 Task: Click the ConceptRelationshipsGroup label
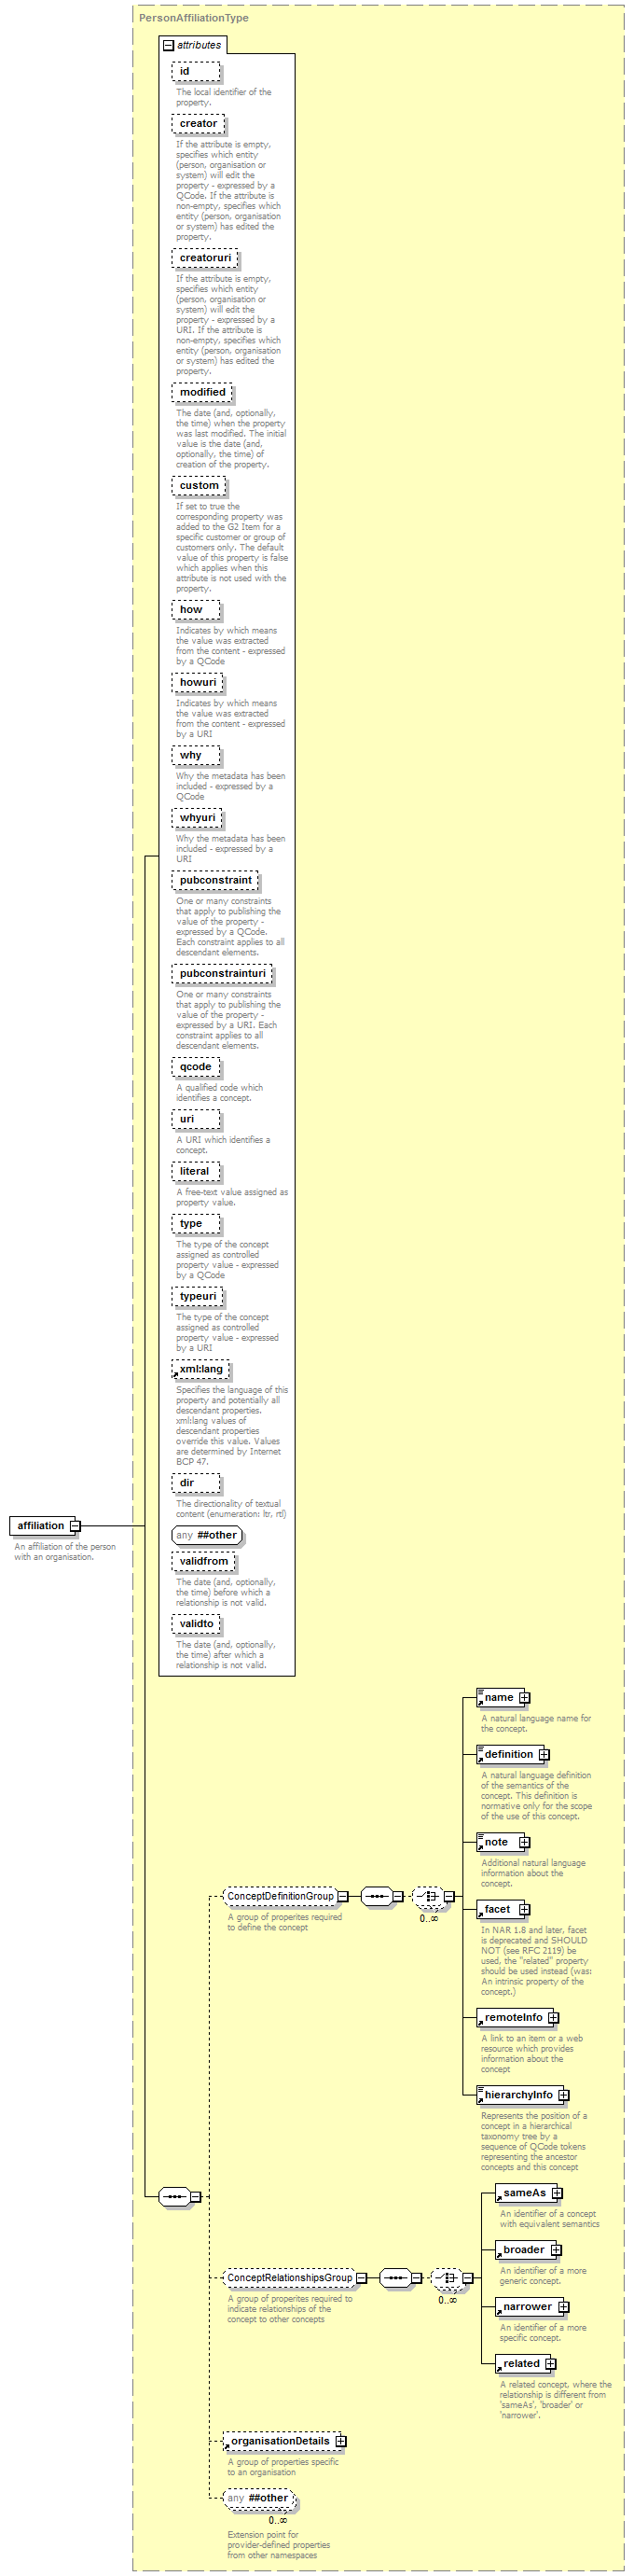pyautogui.click(x=289, y=2278)
